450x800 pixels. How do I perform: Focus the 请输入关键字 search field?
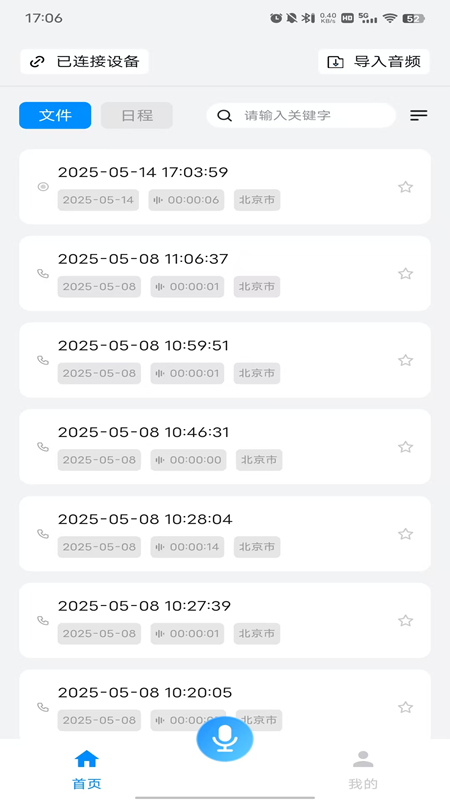[x=301, y=115]
